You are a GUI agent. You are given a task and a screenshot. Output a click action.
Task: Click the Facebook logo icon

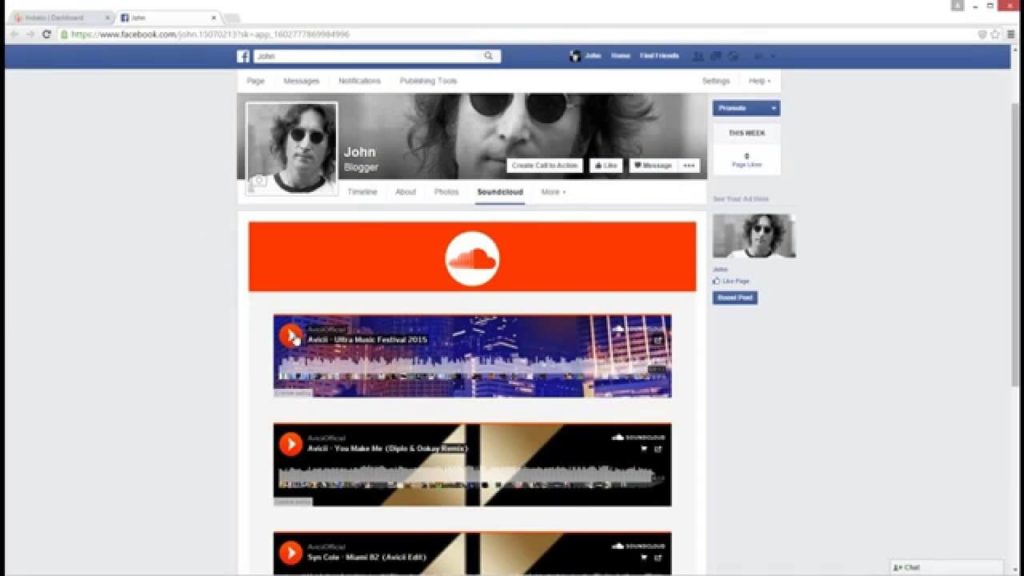pyautogui.click(x=243, y=56)
